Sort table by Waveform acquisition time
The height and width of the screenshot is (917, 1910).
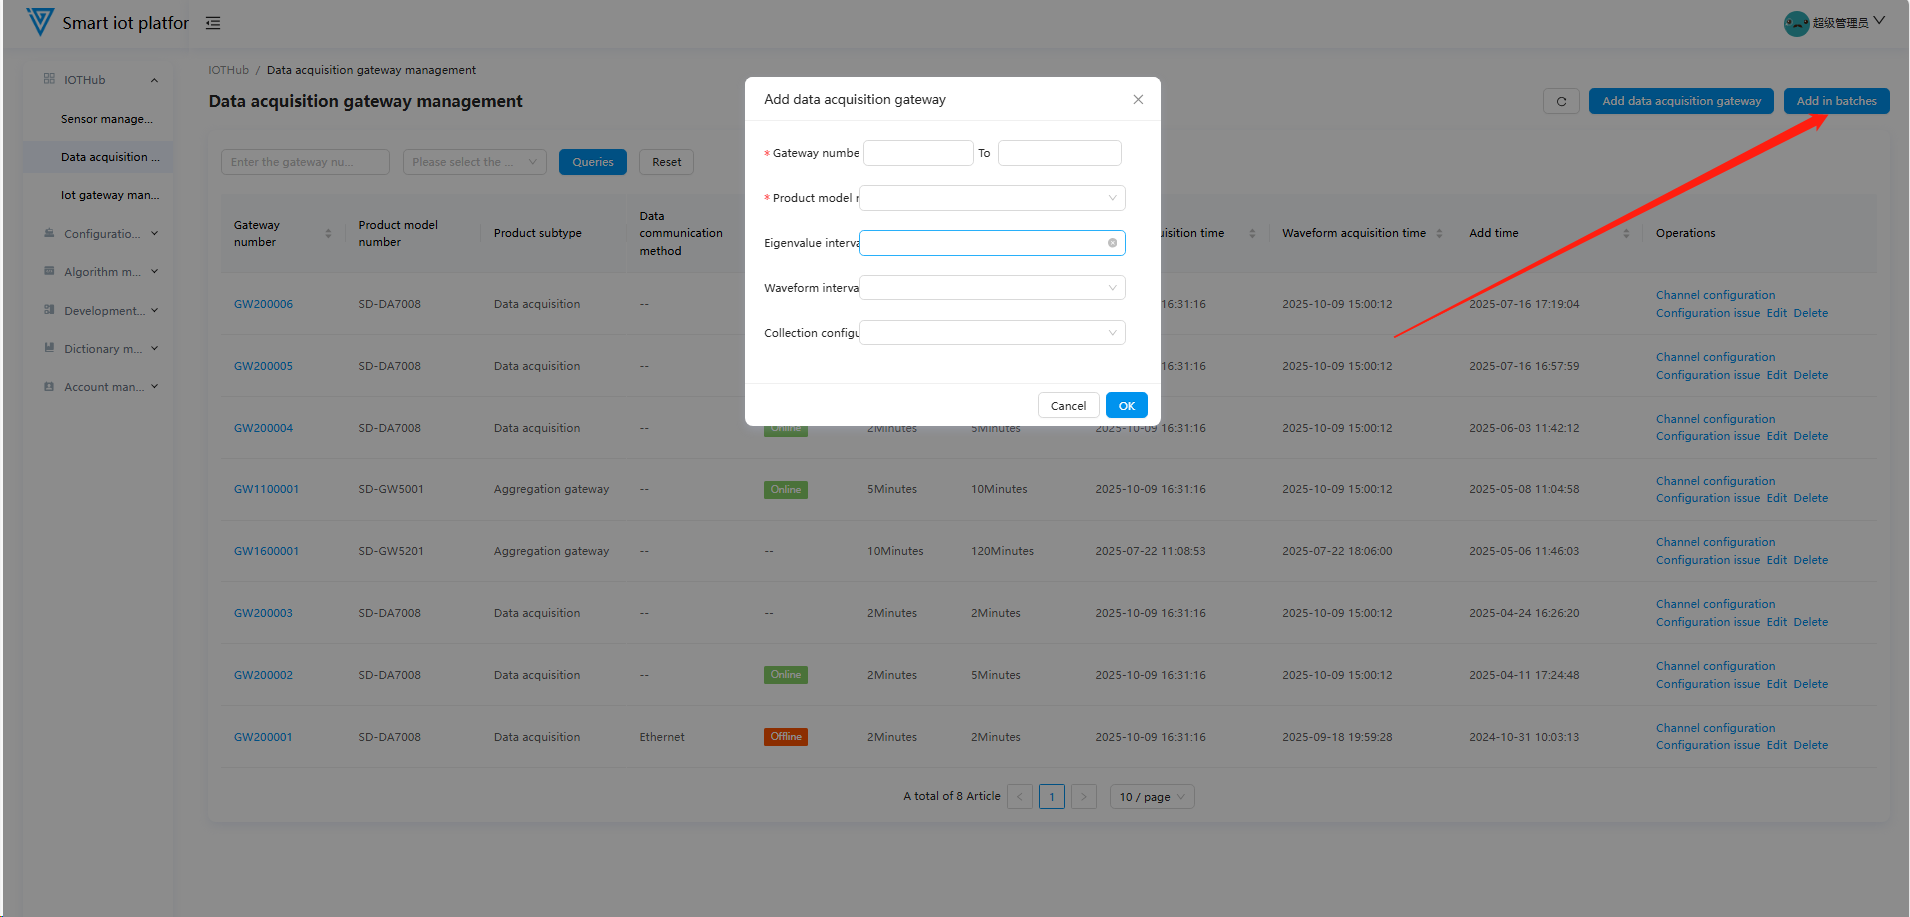[1439, 233]
